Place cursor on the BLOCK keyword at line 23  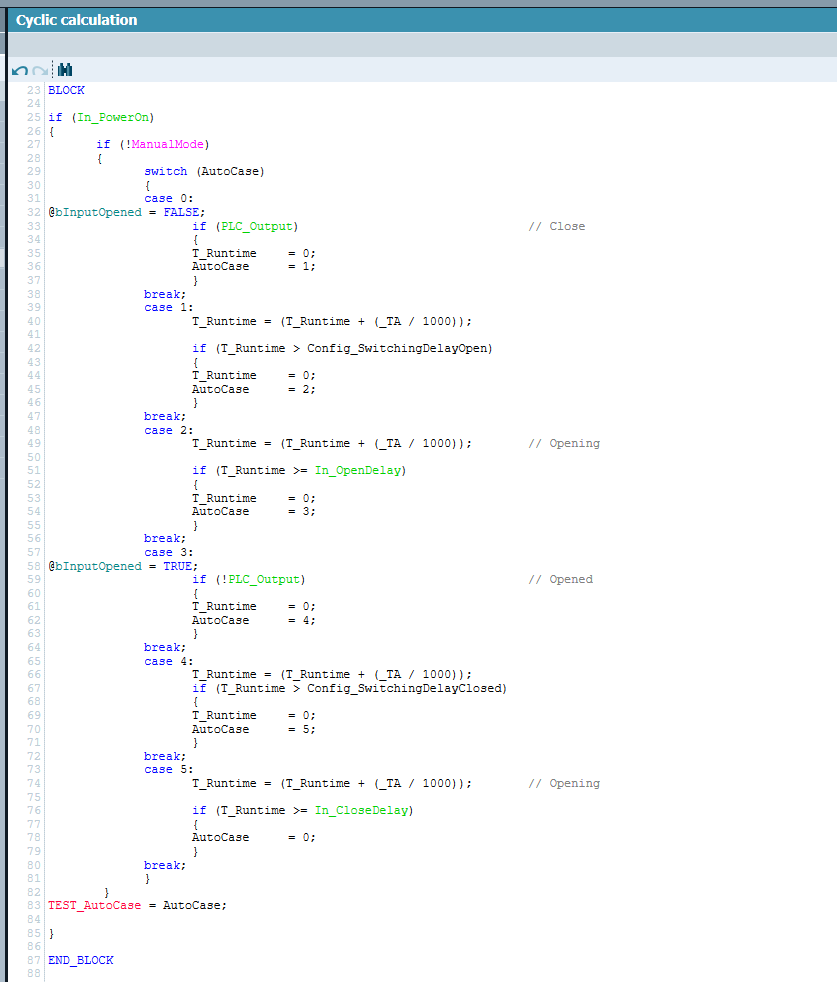pyautogui.click(x=66, y=90)
